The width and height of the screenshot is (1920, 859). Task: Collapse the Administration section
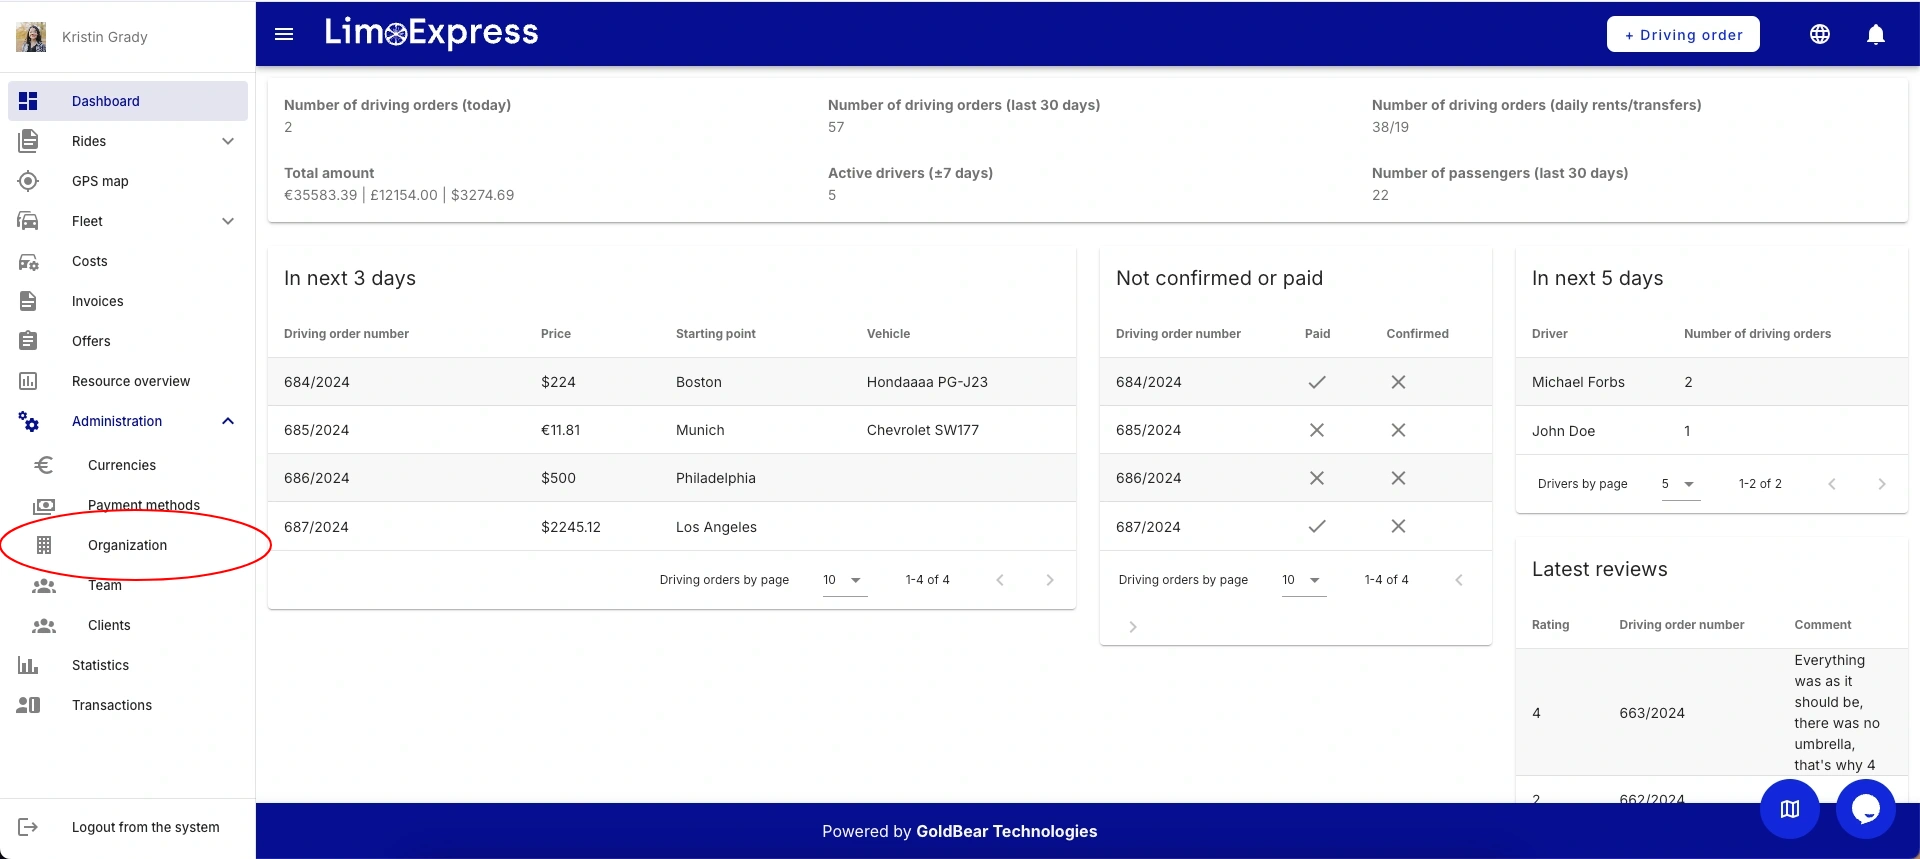(x=228, y=421)
